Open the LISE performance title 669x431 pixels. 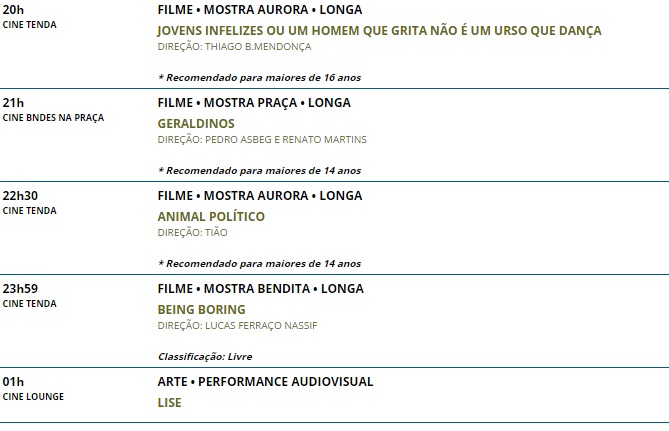click(170, 402)
